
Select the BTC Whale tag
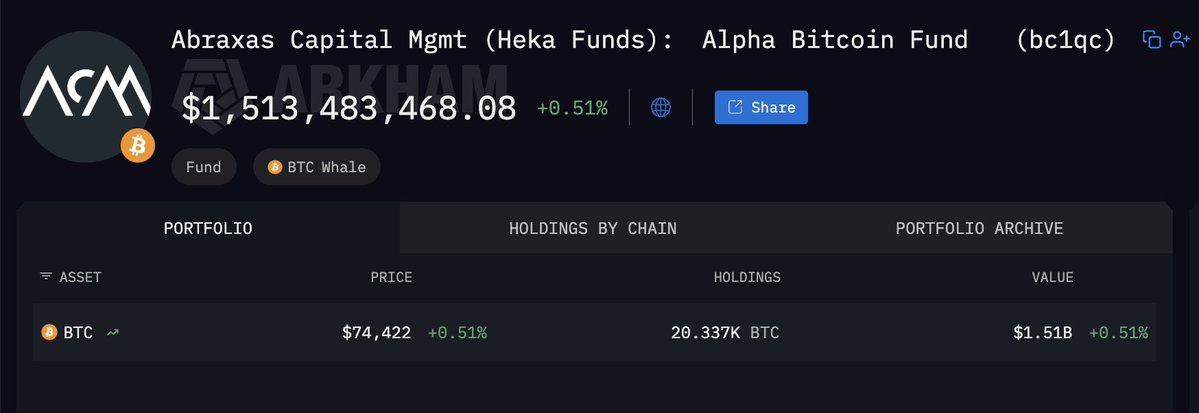click(x=316, y=168)
